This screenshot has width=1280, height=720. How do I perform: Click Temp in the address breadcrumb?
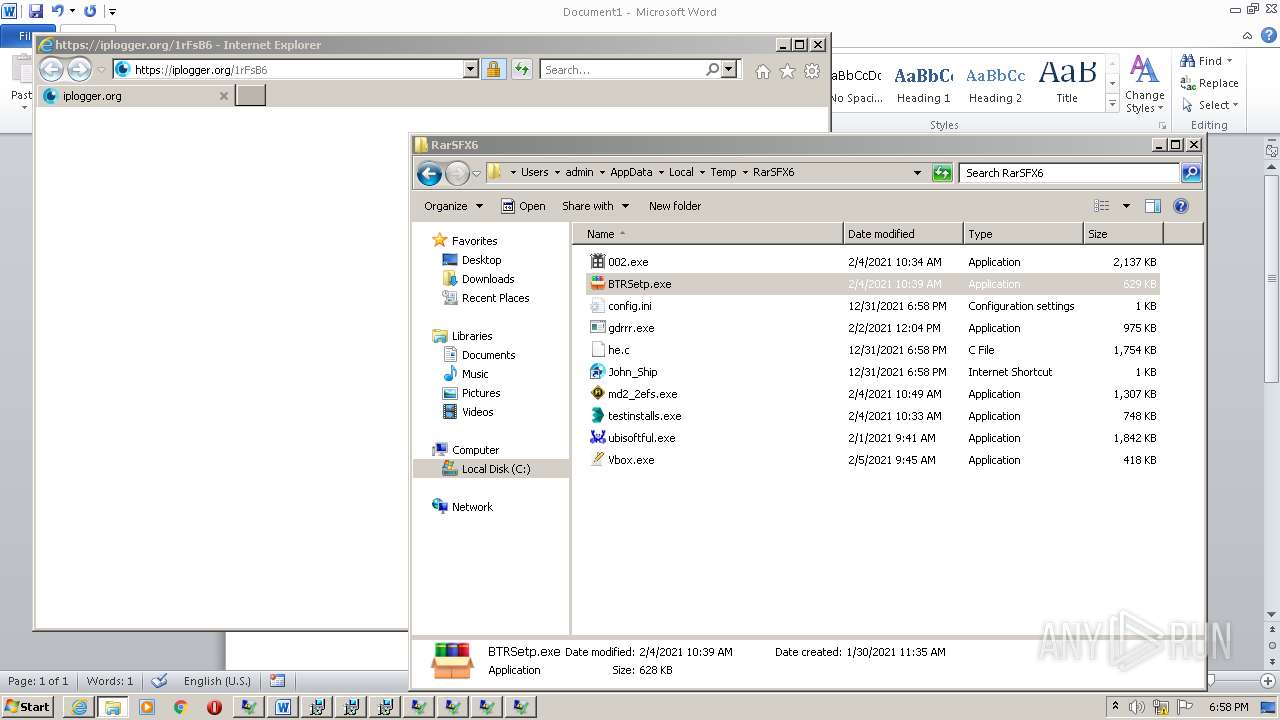click(723, 172)
